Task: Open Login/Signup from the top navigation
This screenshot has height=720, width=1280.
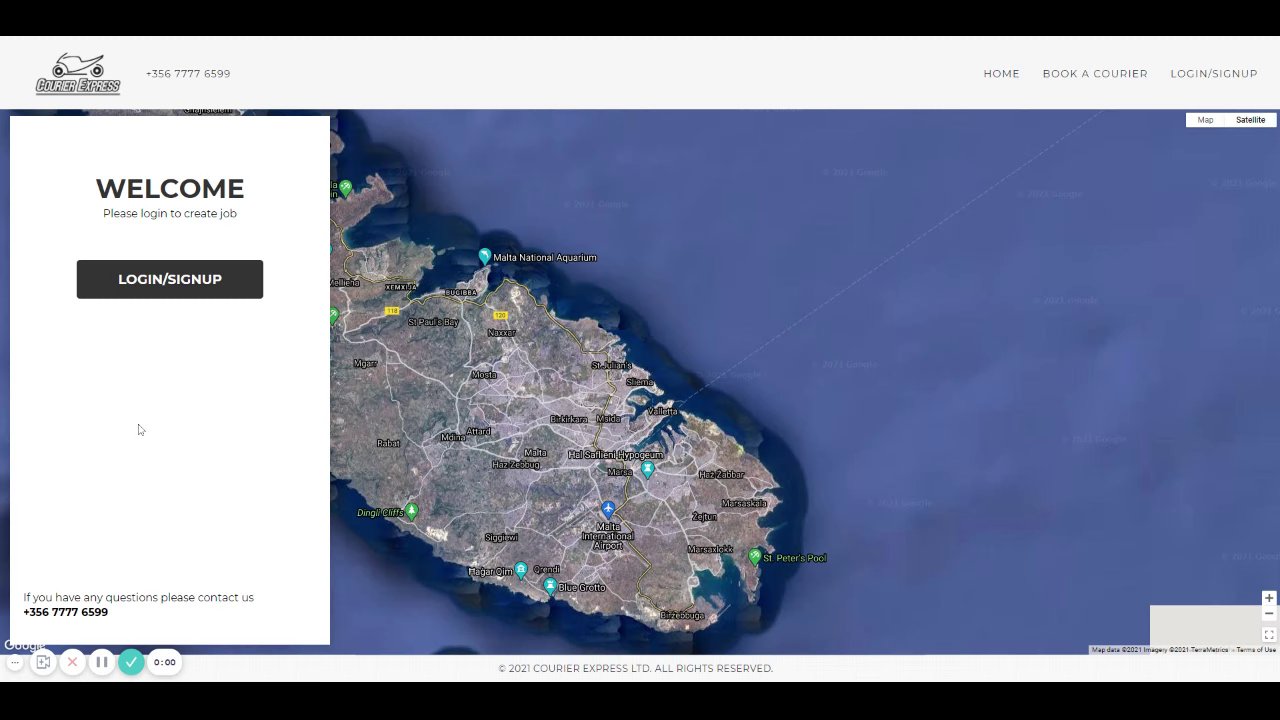Action: (1214, 74)
